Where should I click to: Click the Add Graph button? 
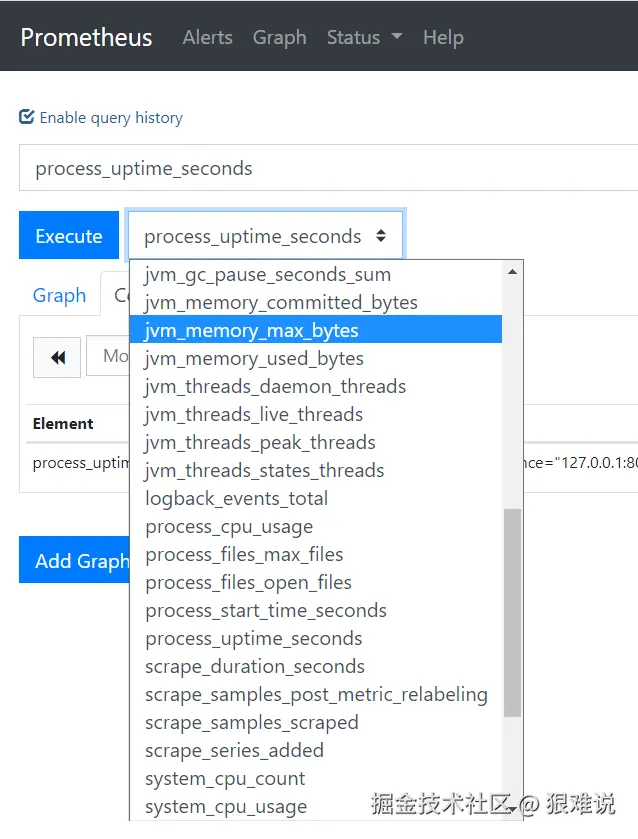75,560
